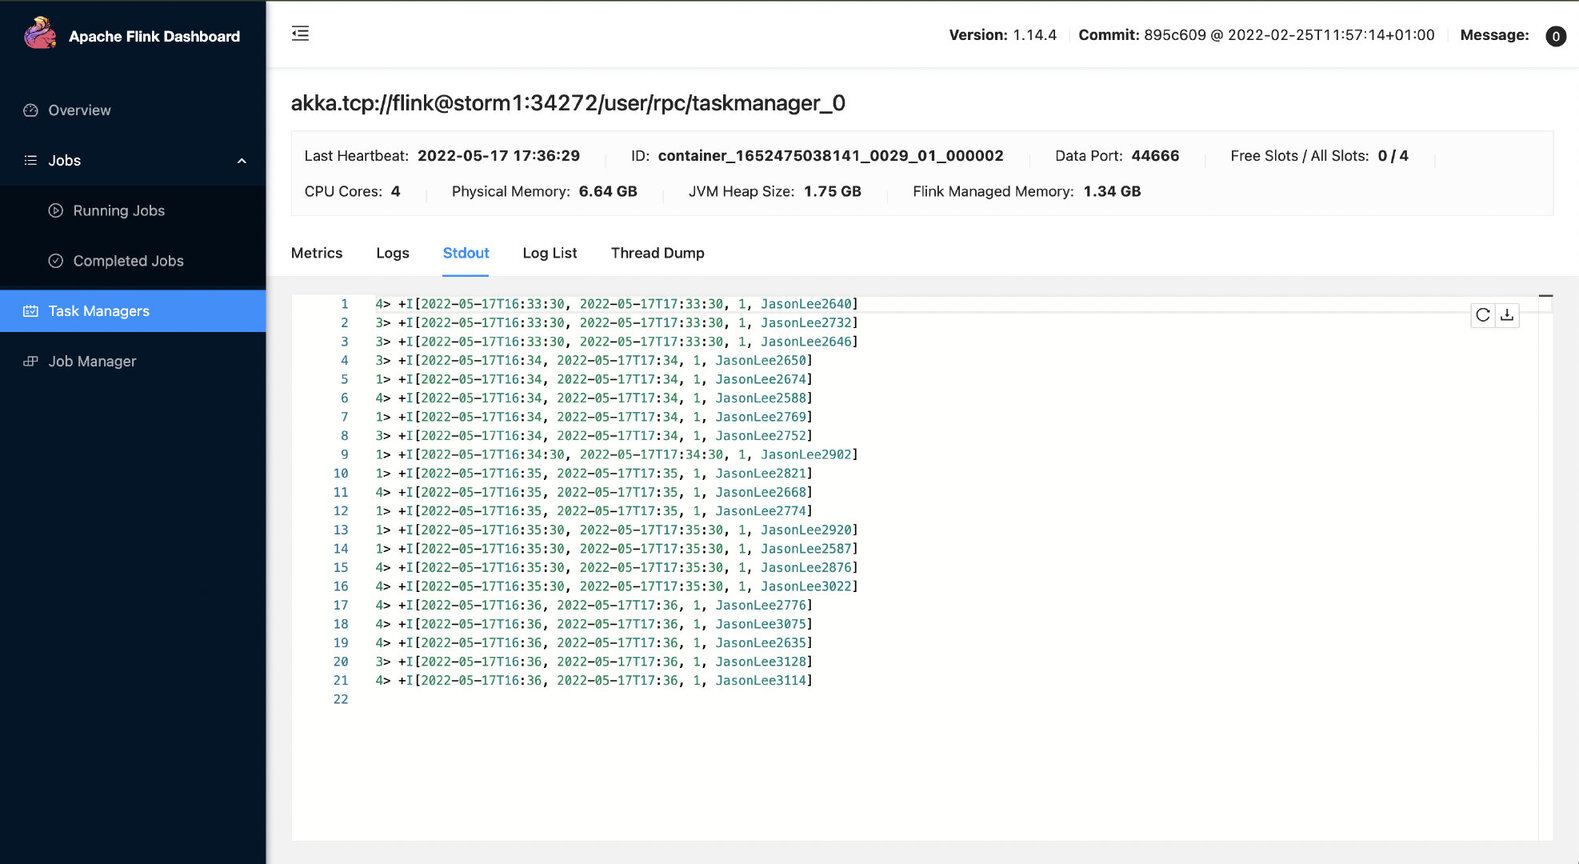Click the log line containing JasonLee2732
Viewport: 1579px width, 864px height.
tap(617, 323)
